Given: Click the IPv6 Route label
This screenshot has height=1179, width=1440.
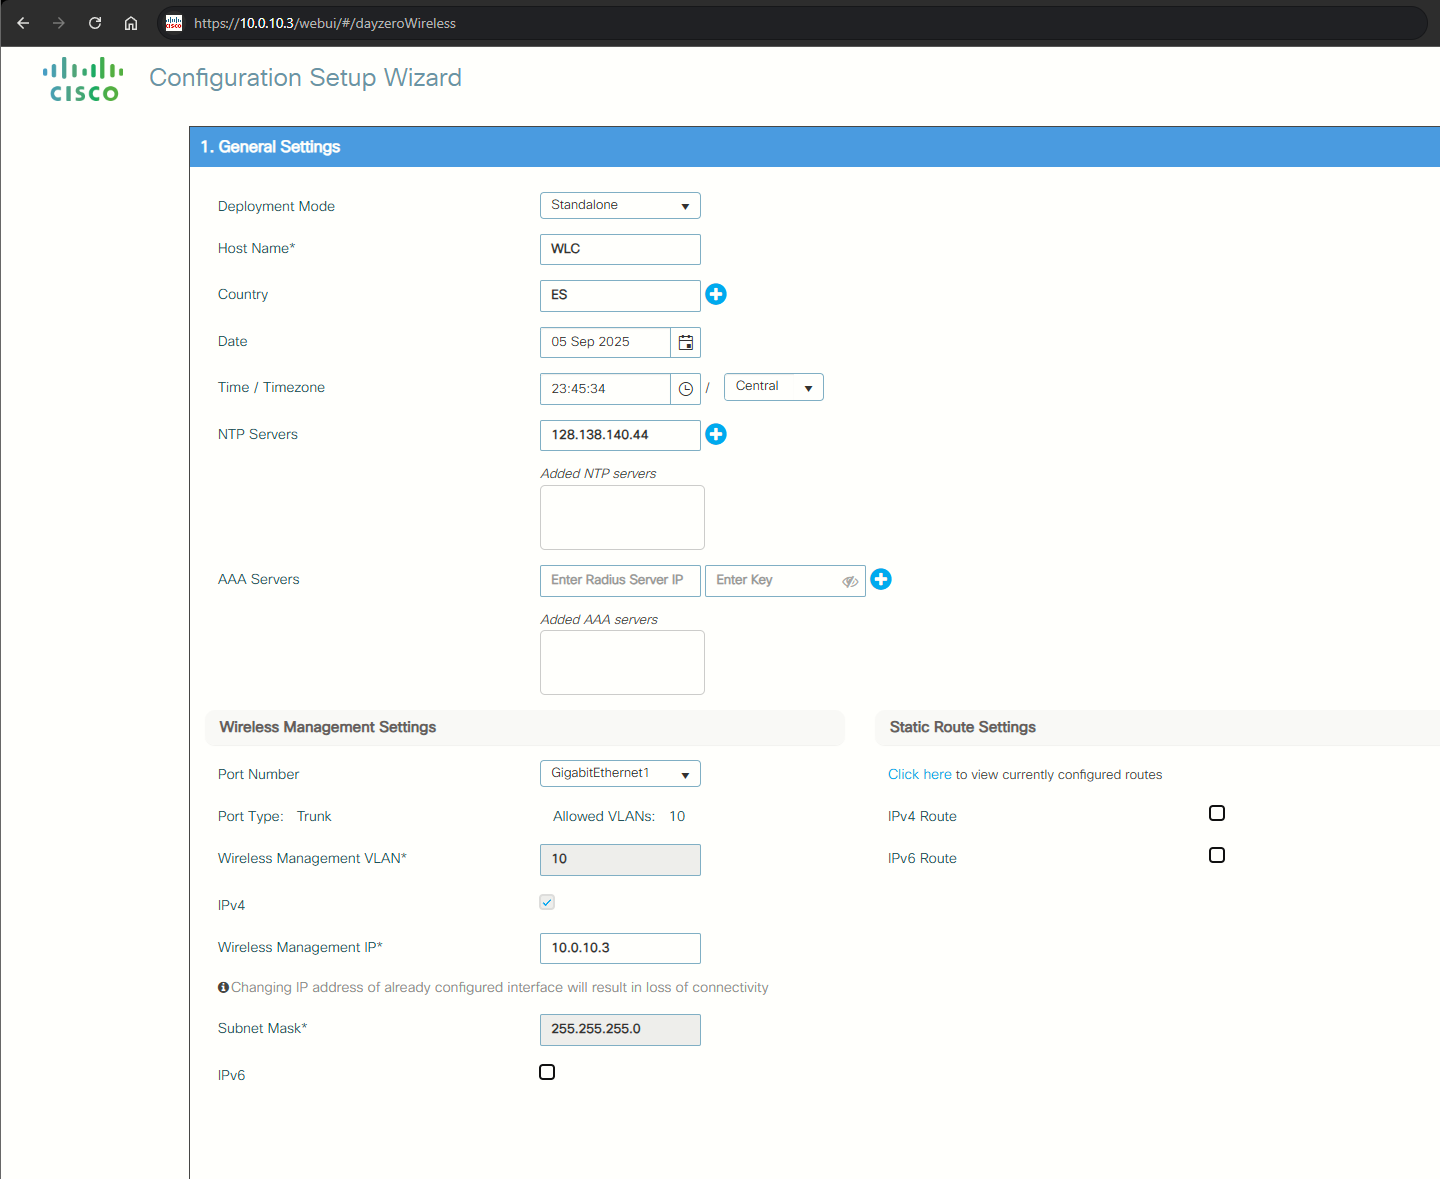Looking at the screenshot, I should pyautogui.click(x=922, y=858).
